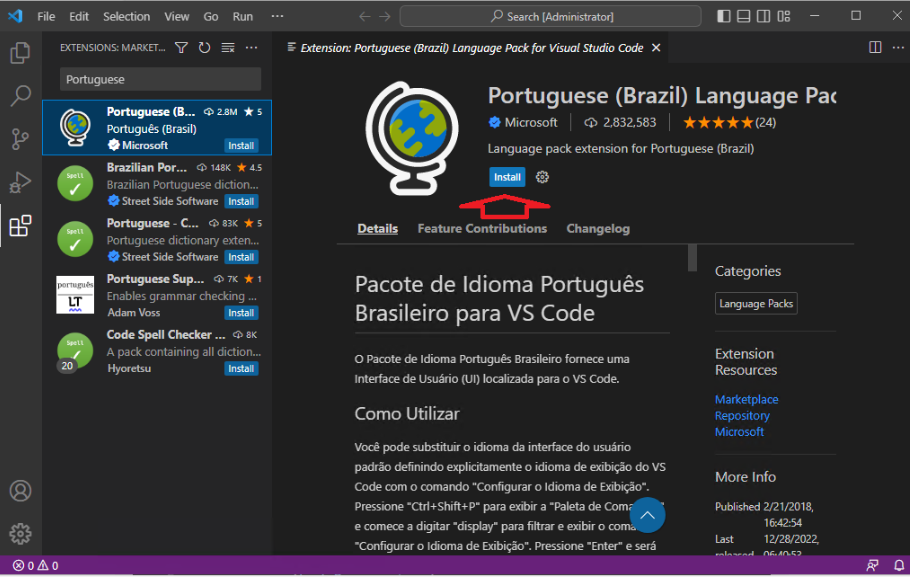Open the Explorer icon

(x=20, y=52)
